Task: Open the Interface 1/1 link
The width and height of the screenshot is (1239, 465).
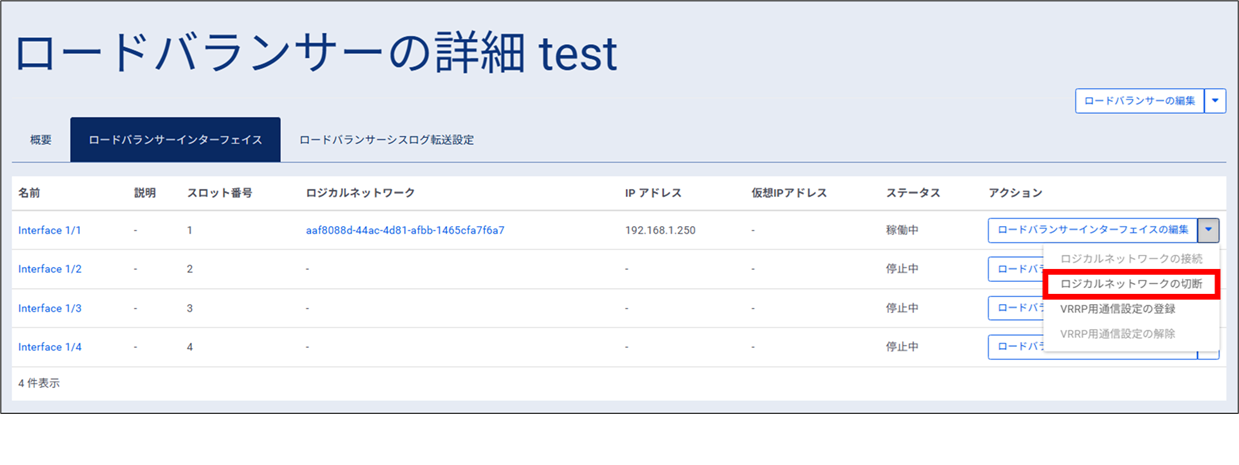Action: (50, 230)
